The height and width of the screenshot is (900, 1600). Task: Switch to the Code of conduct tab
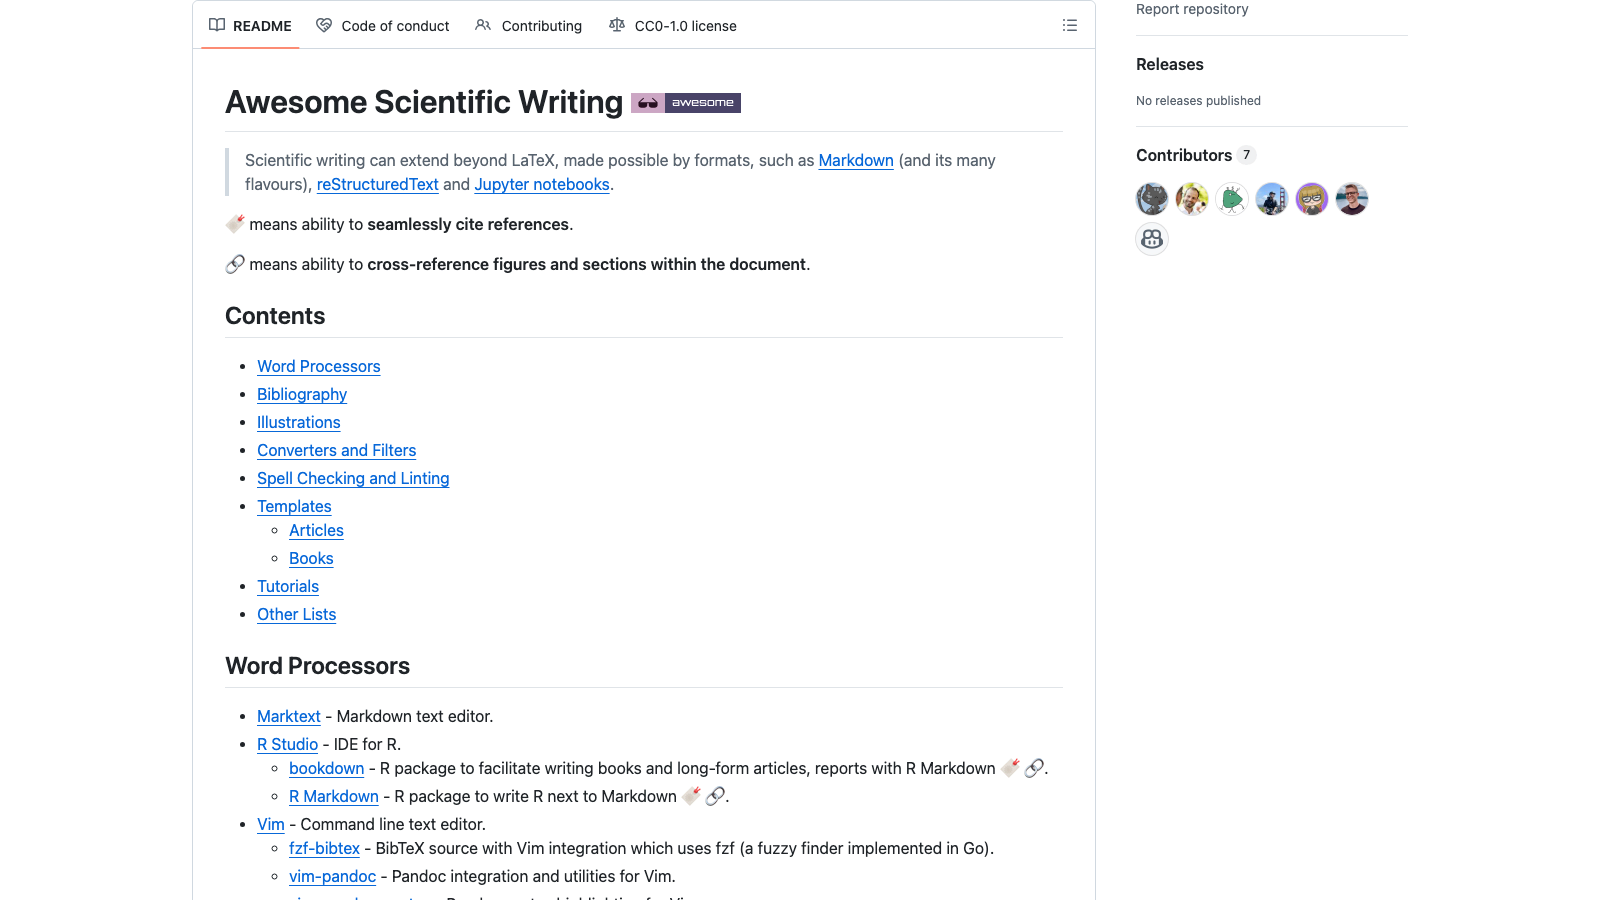pyautogui.click(x=395, y=25)
